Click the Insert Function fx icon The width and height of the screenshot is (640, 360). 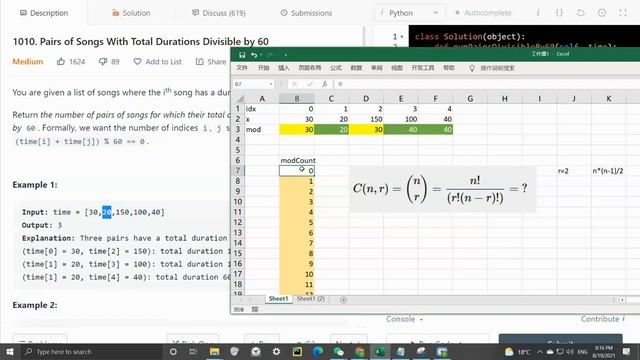tap(324, 84)
